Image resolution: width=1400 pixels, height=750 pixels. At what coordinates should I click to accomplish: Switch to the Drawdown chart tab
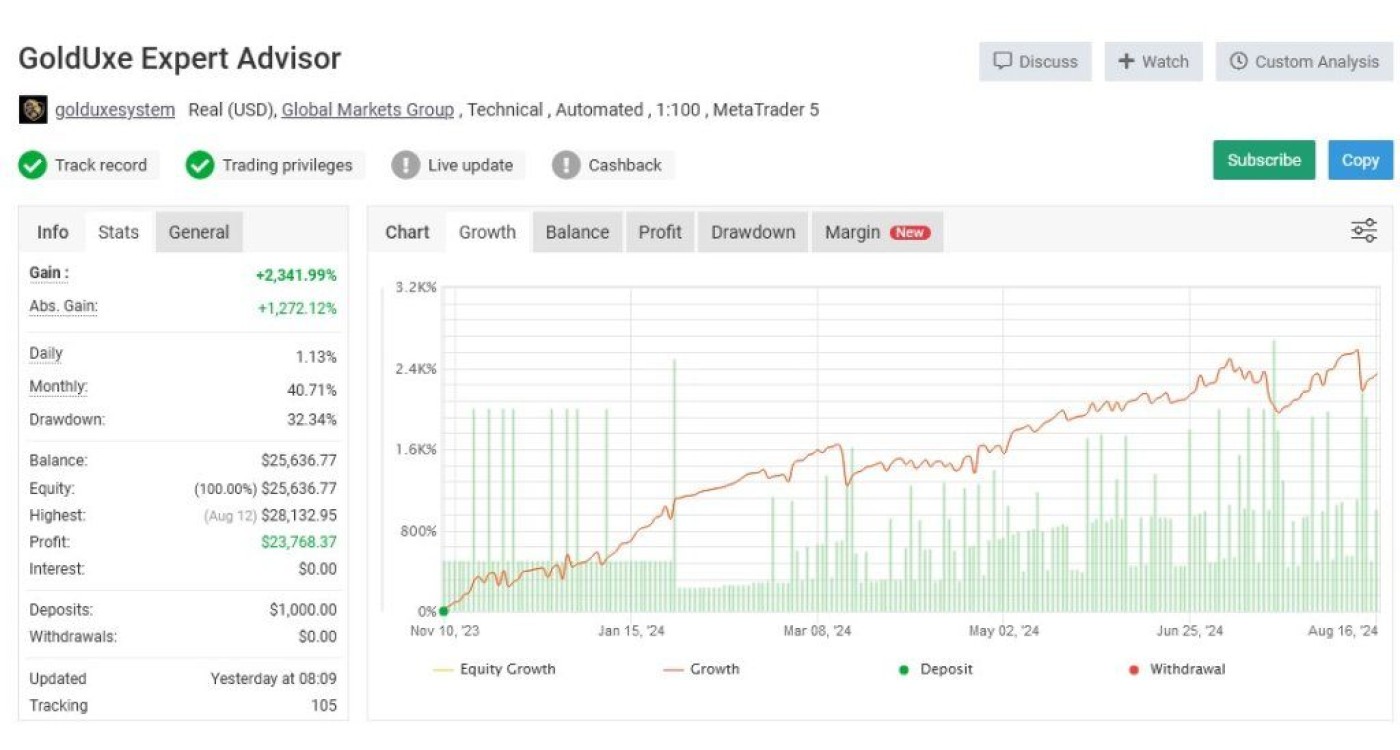tap(753, 232)
